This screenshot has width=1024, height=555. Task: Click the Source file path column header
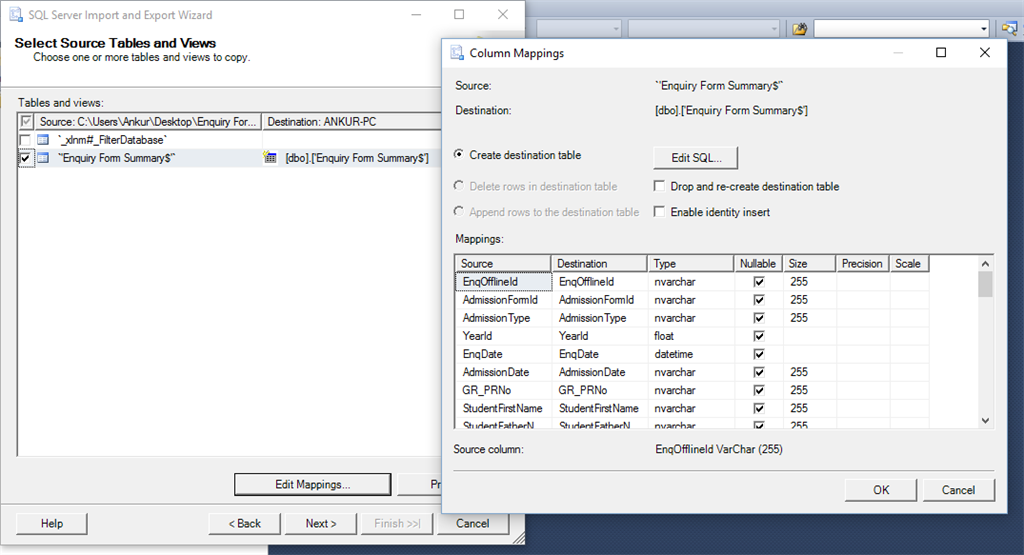click(x=148, y=121)
